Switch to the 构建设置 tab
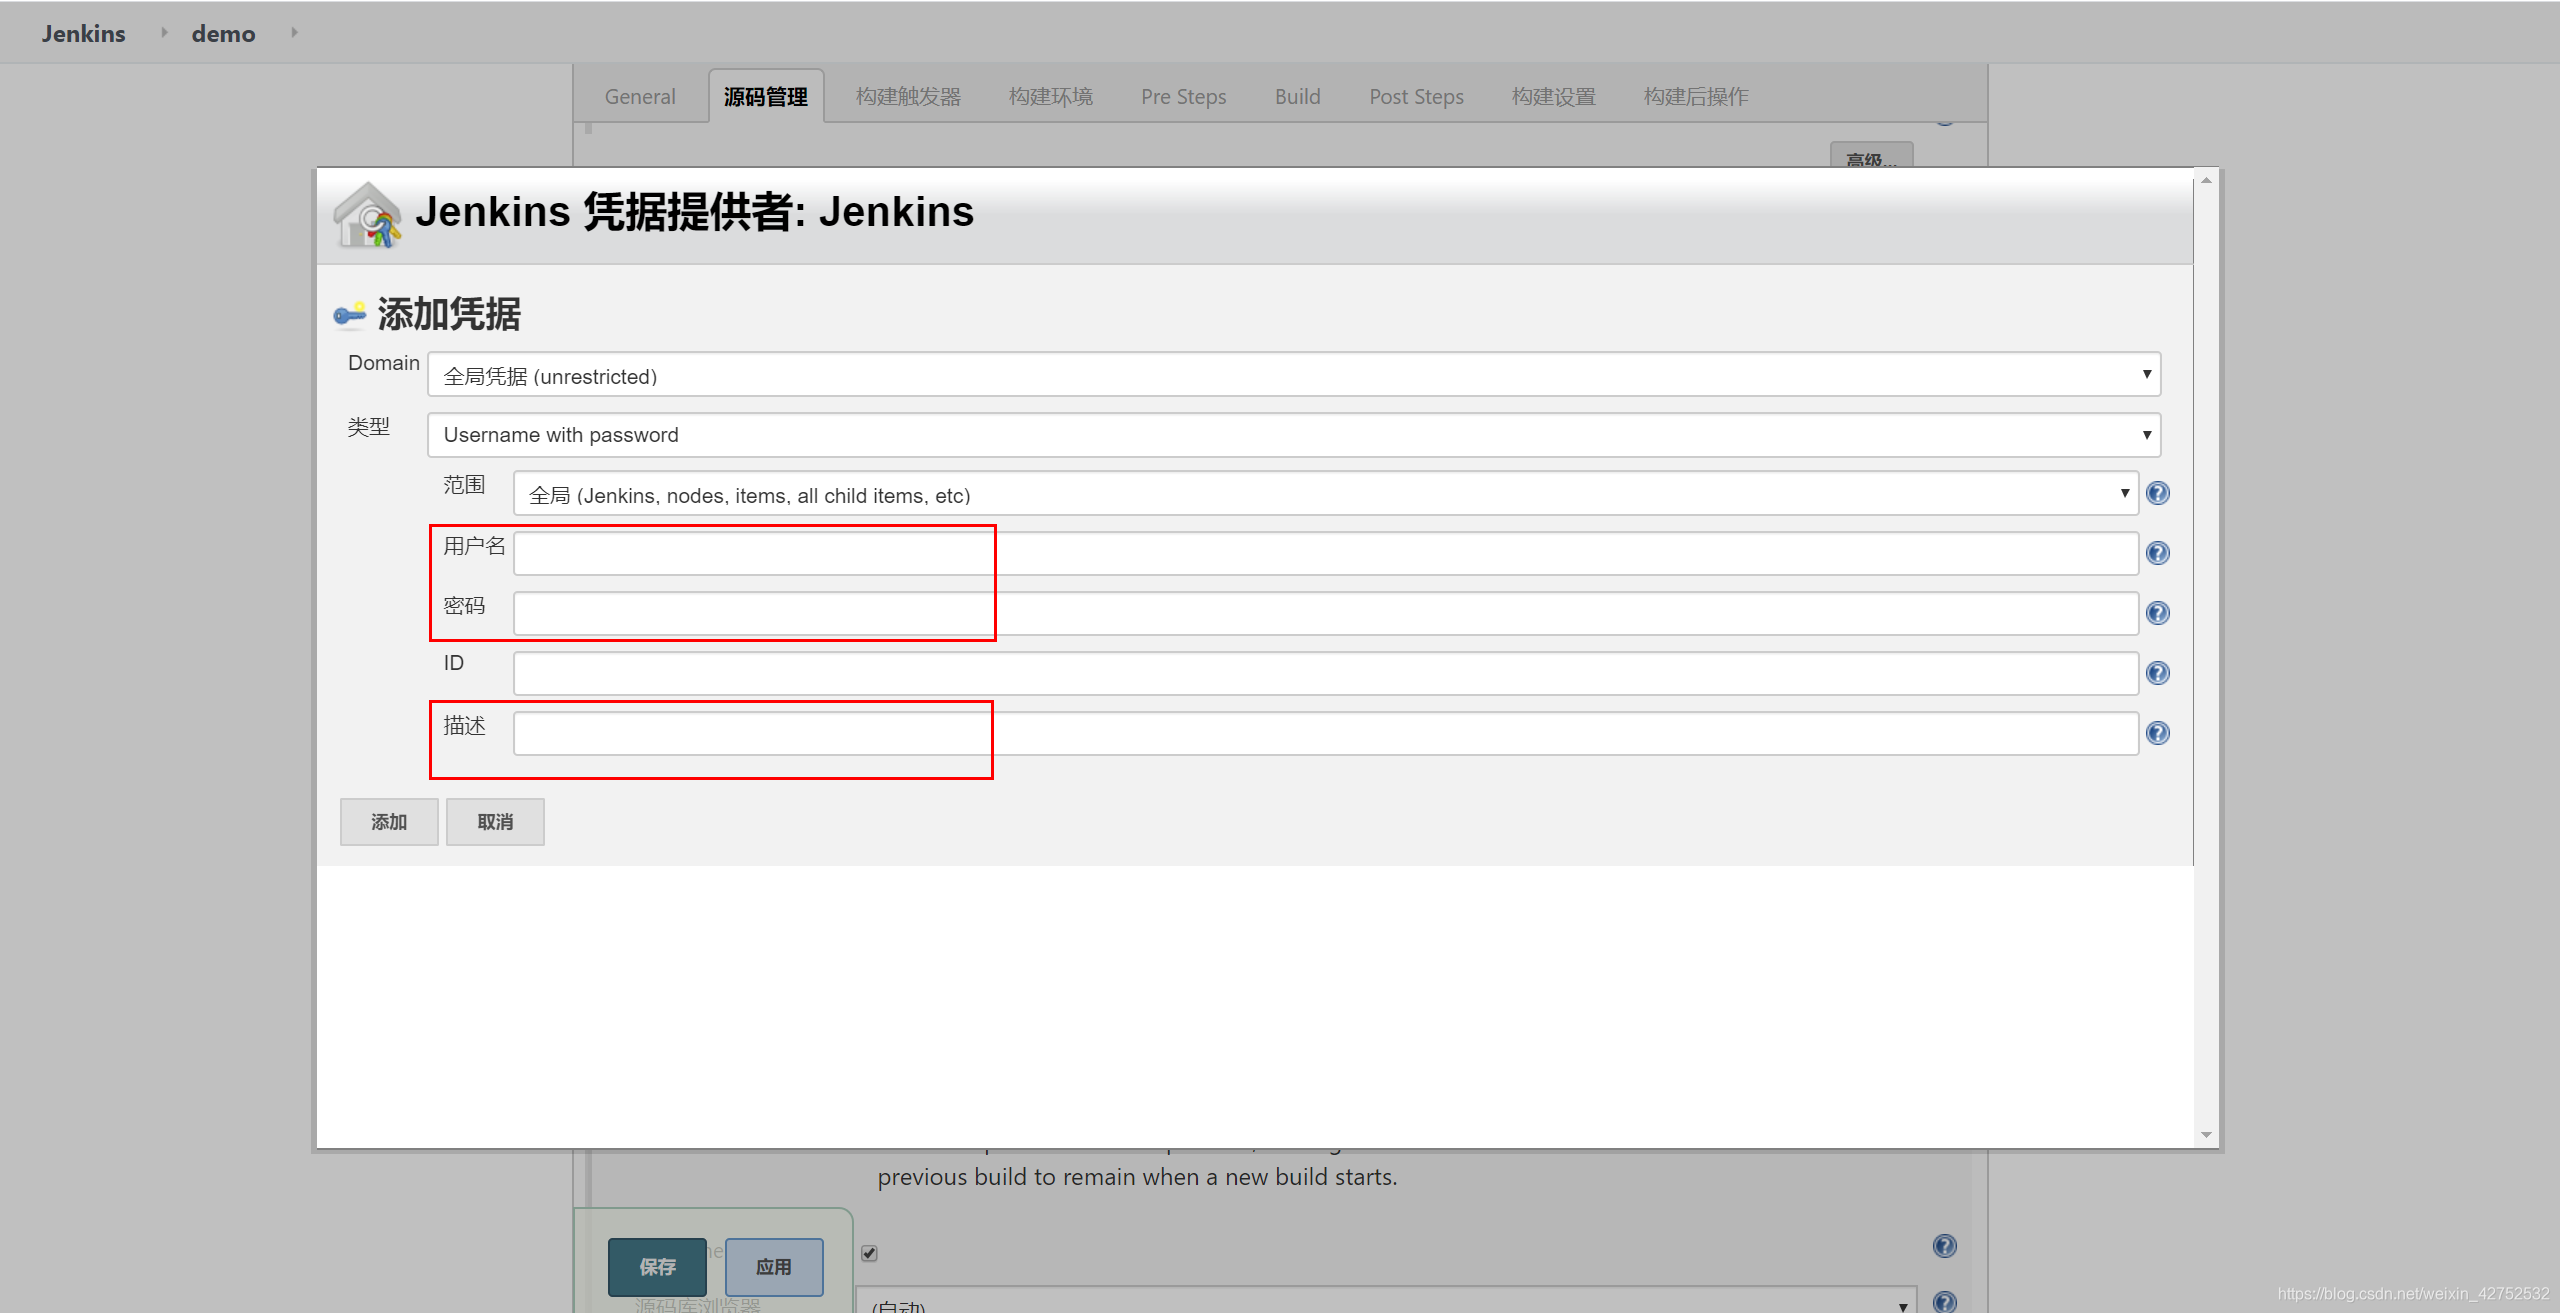Viewport: 2560px width, 1313px height. [x=1554, y=97]
